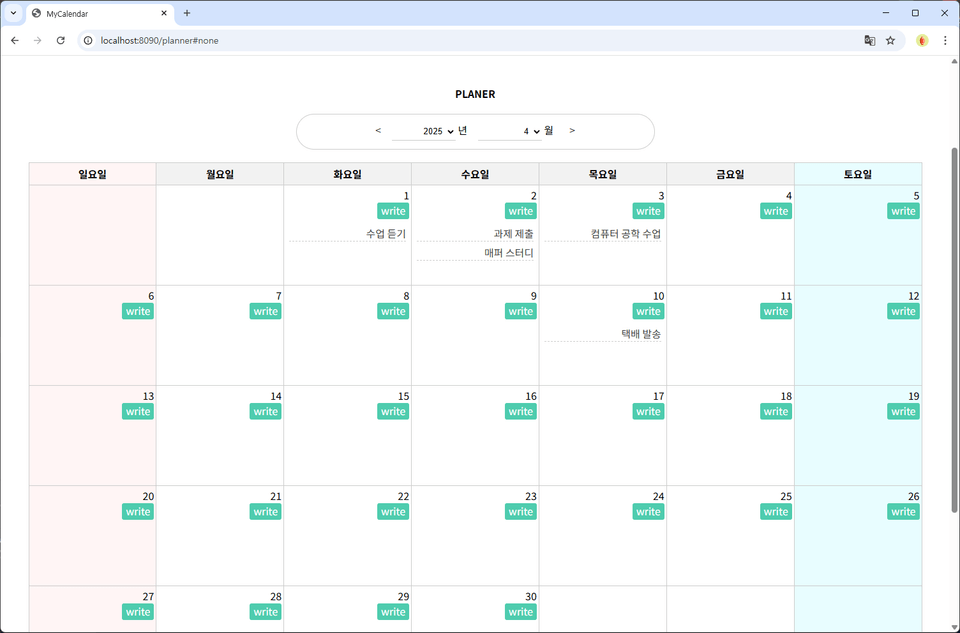
Task: Click write button for April 25
Action: pyautogui.click(x=776, y=512)
